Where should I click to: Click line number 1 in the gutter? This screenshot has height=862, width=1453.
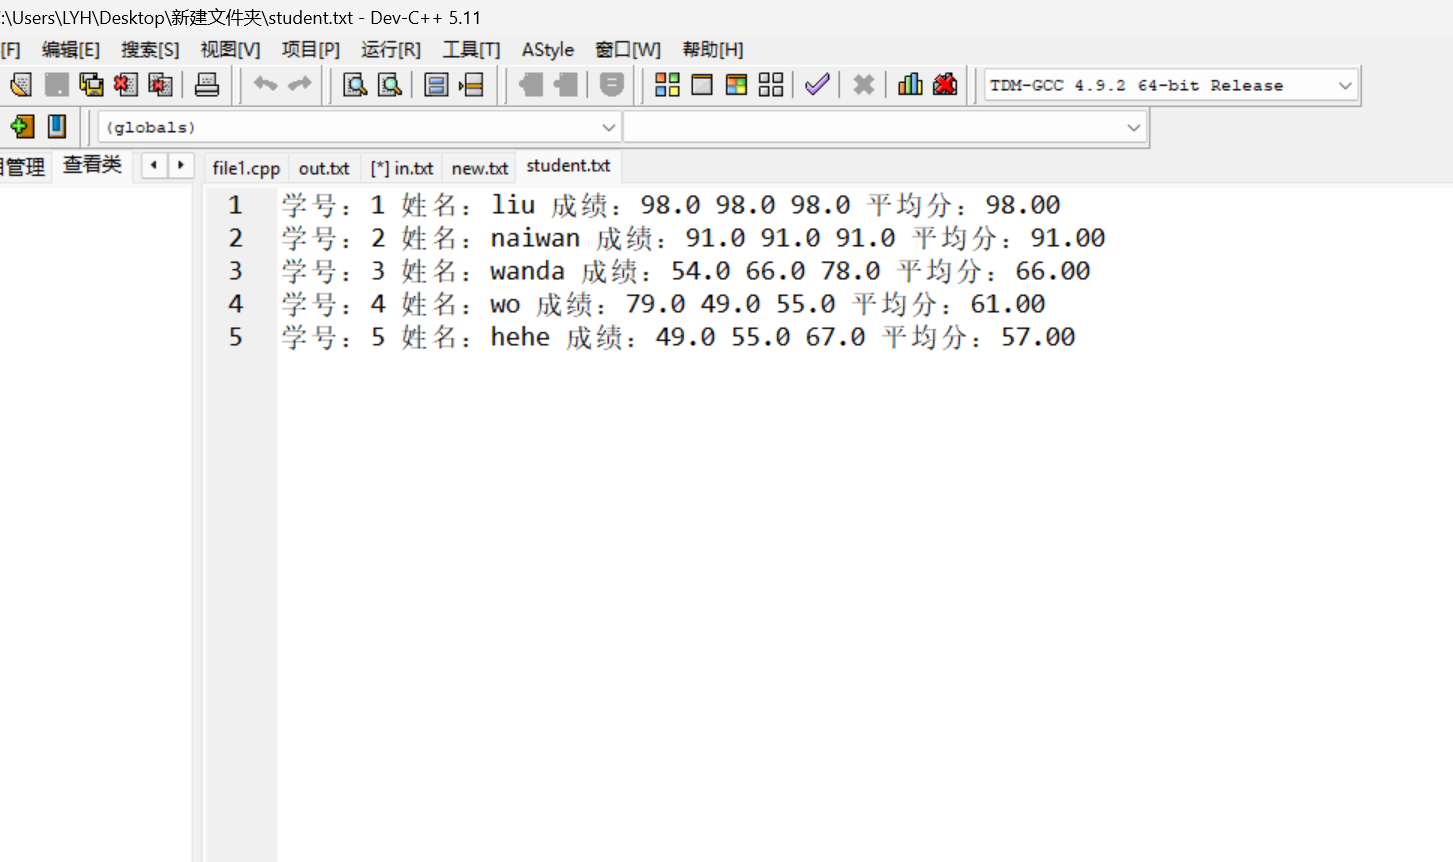tap(236, 205)
